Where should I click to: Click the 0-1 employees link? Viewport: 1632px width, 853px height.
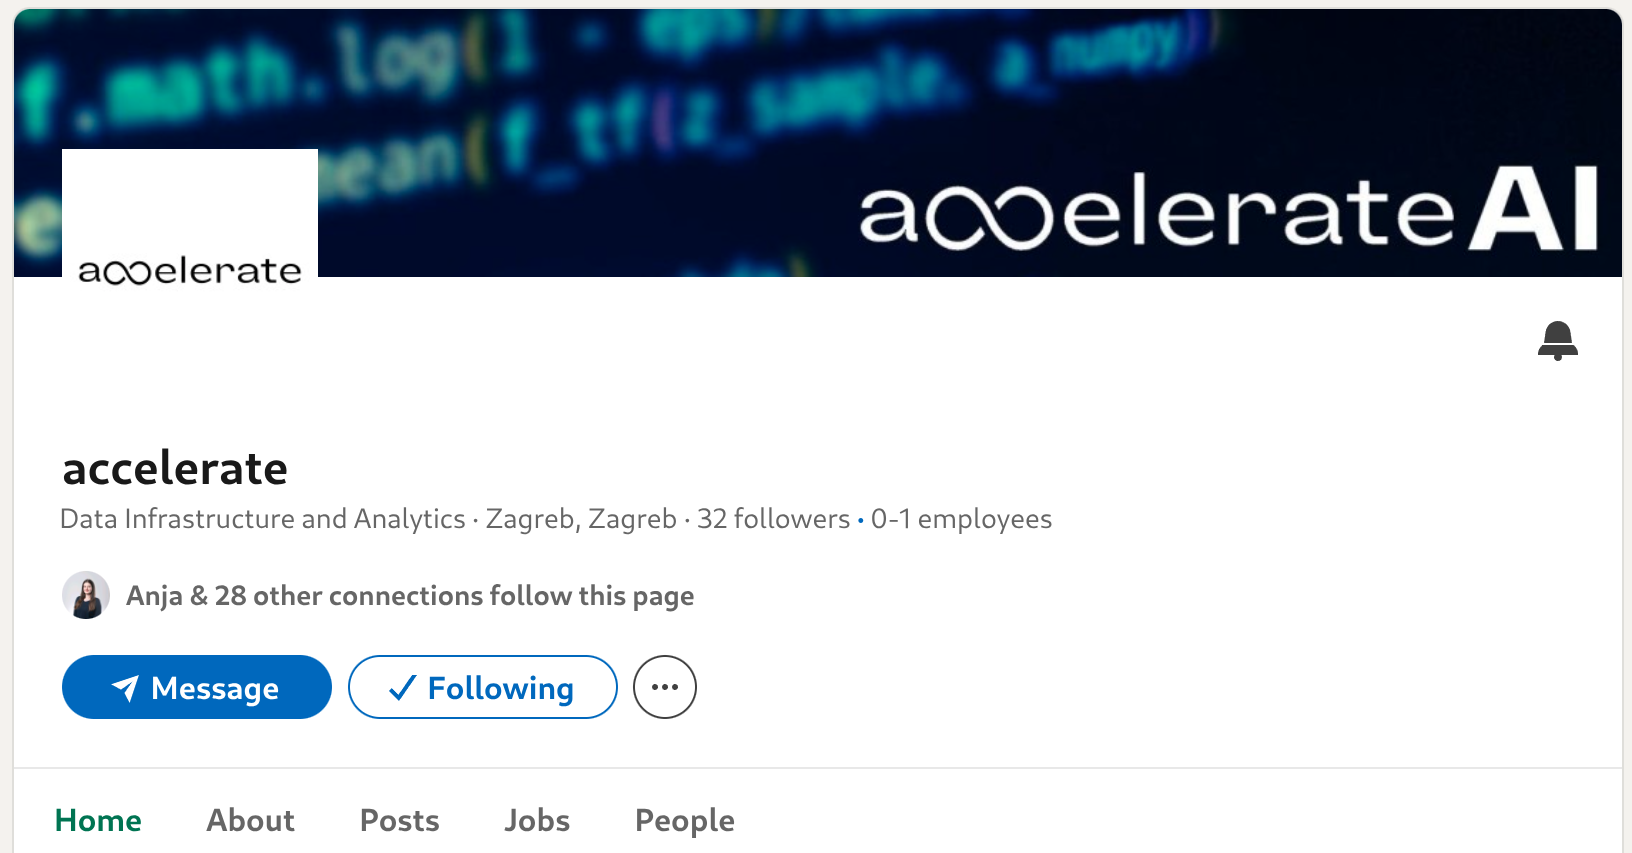coord(960,519)
